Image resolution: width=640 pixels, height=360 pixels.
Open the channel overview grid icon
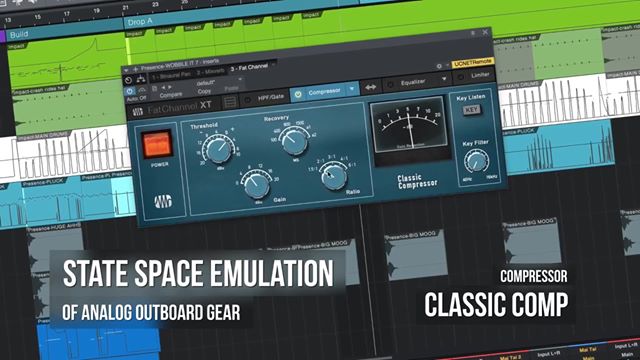coord(230,102)
